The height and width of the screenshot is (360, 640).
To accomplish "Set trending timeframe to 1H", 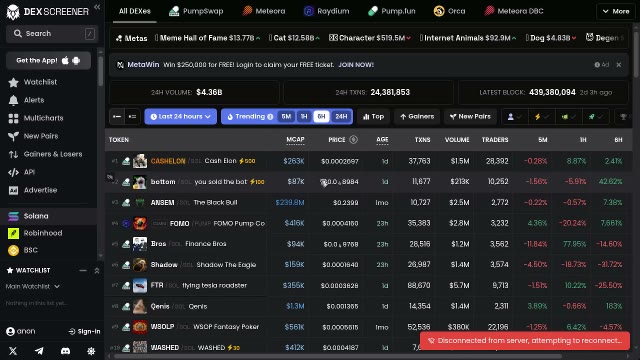I will coord(304,117).
